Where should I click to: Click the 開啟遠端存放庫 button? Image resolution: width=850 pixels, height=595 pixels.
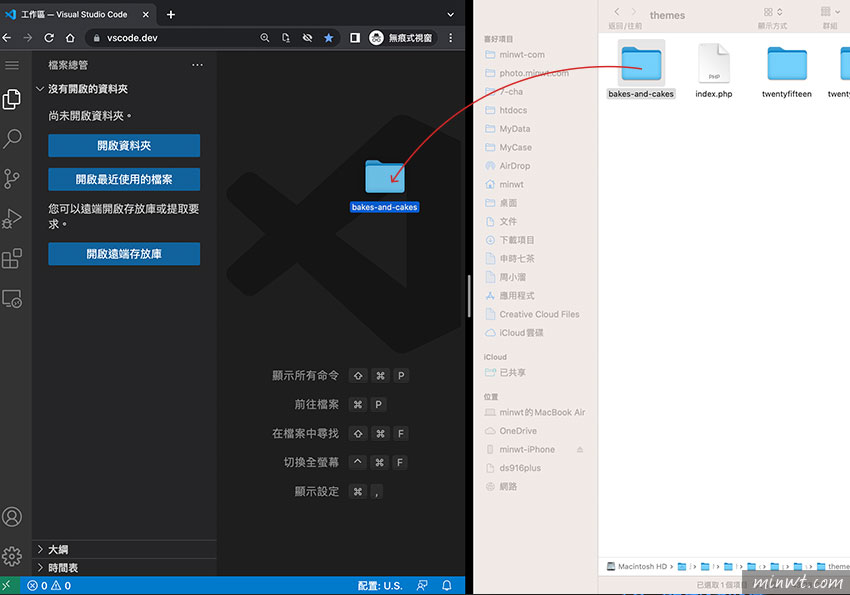point(124,254)
